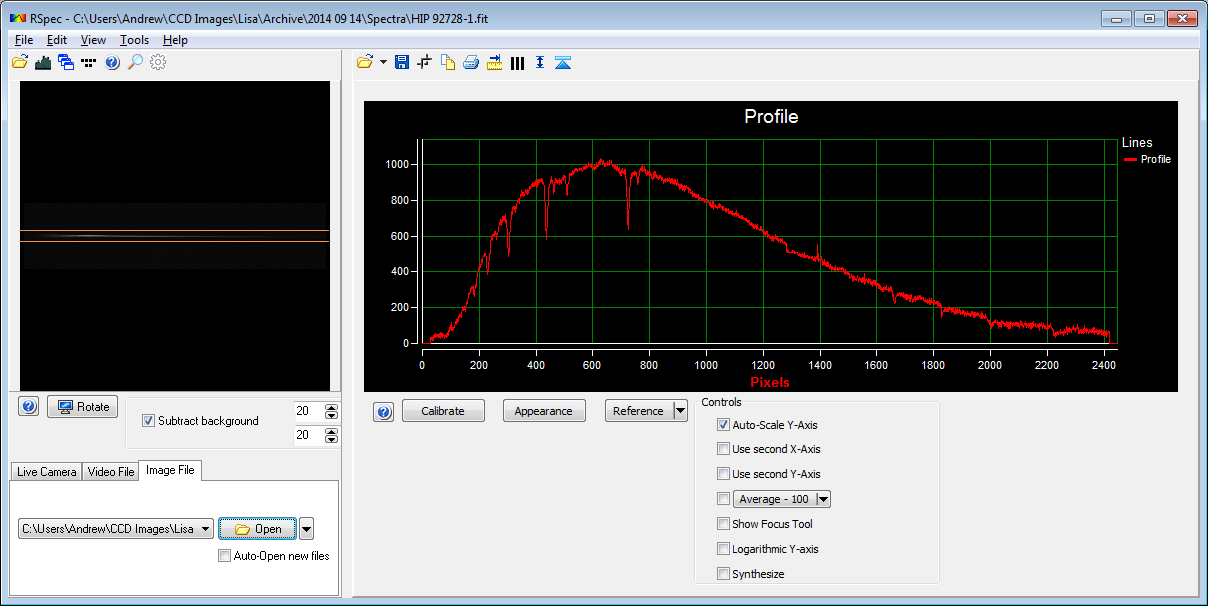Disable the Auto-Scale Y-Axis checkbox
The image size is (1208, 606).
pyautogui.click(x=723, y=425)
